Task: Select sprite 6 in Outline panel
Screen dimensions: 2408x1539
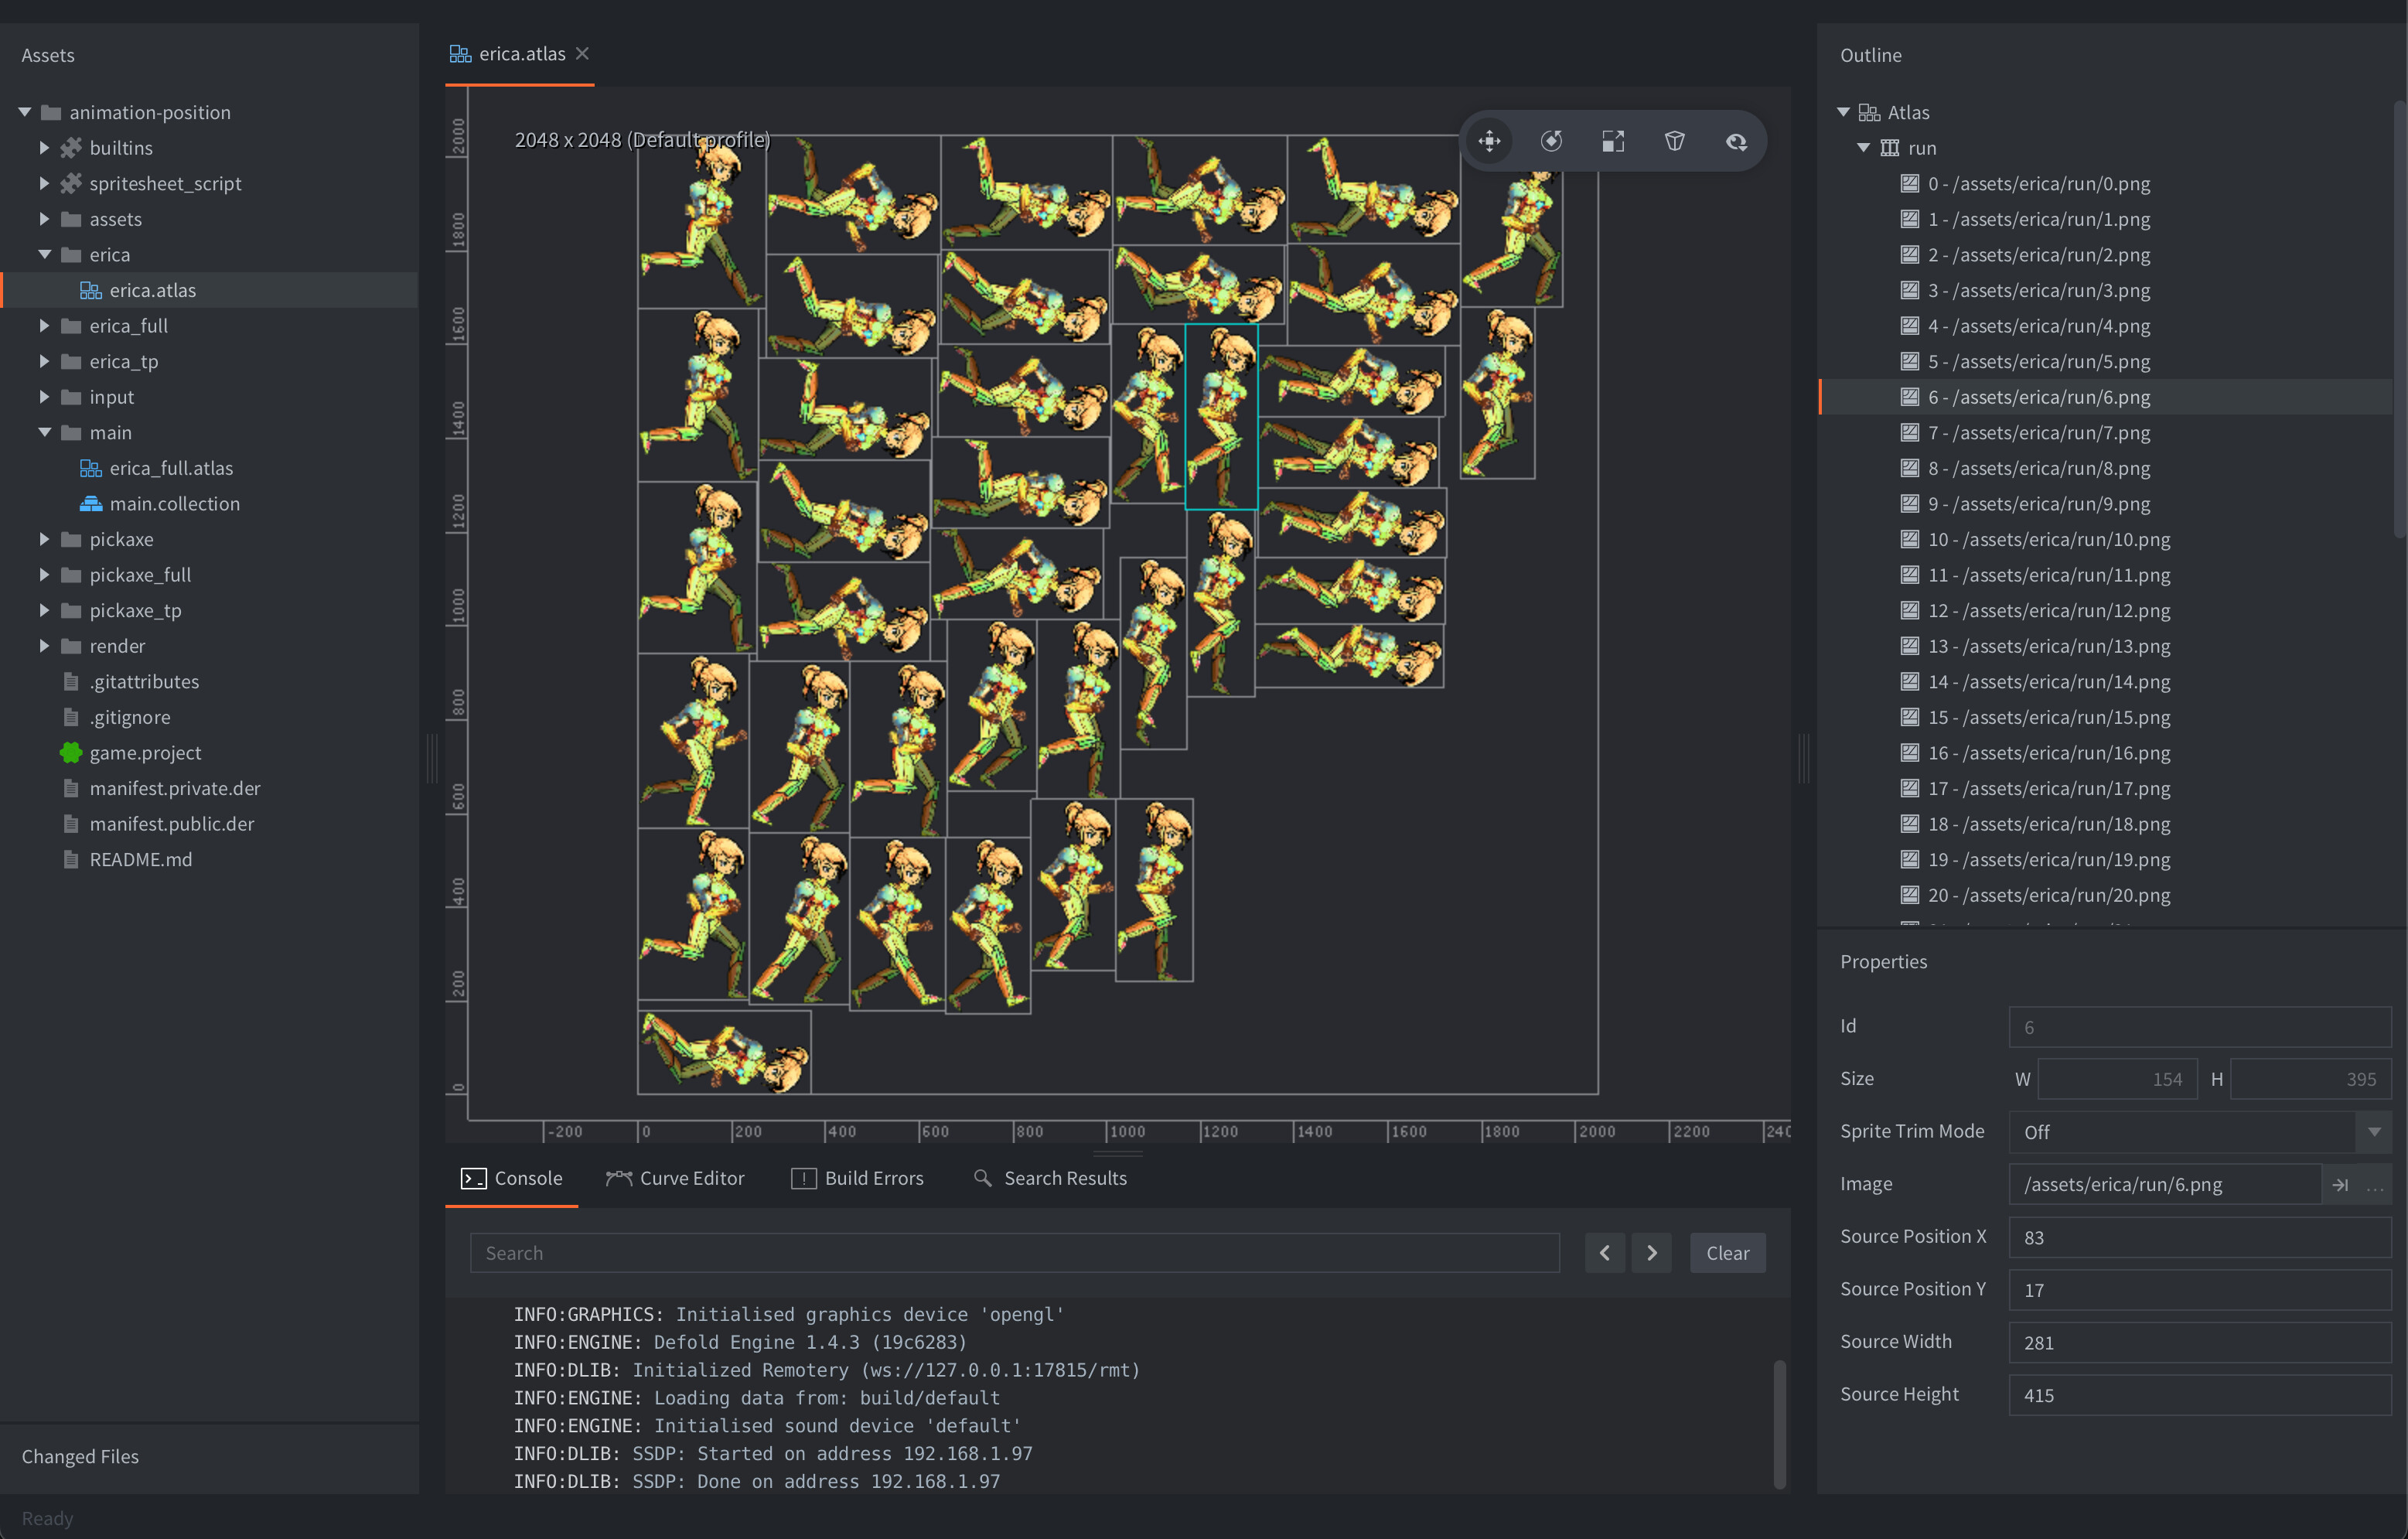Action: (x=2035, y=397)
